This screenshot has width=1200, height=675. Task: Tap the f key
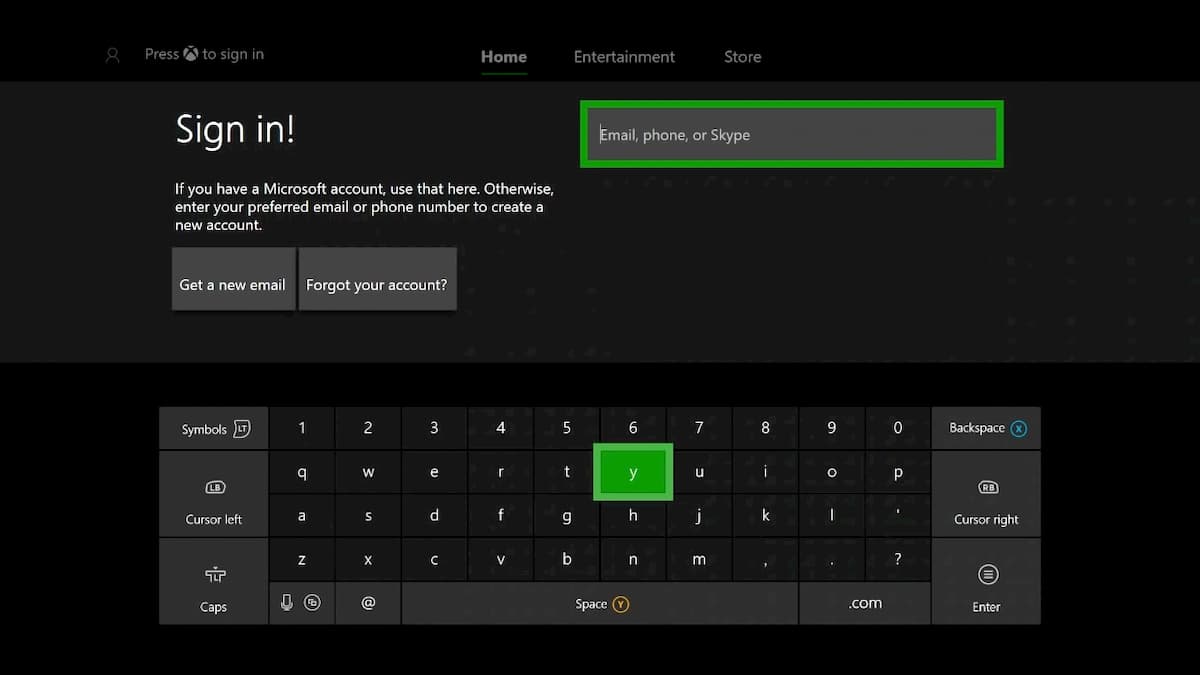501,516
